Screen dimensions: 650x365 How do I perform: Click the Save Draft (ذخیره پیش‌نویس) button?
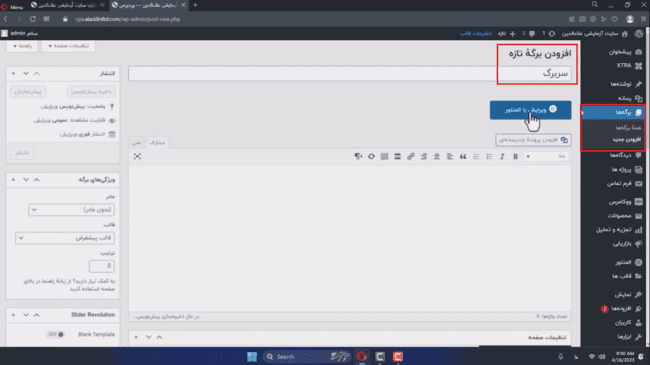[x=91, y=91]
